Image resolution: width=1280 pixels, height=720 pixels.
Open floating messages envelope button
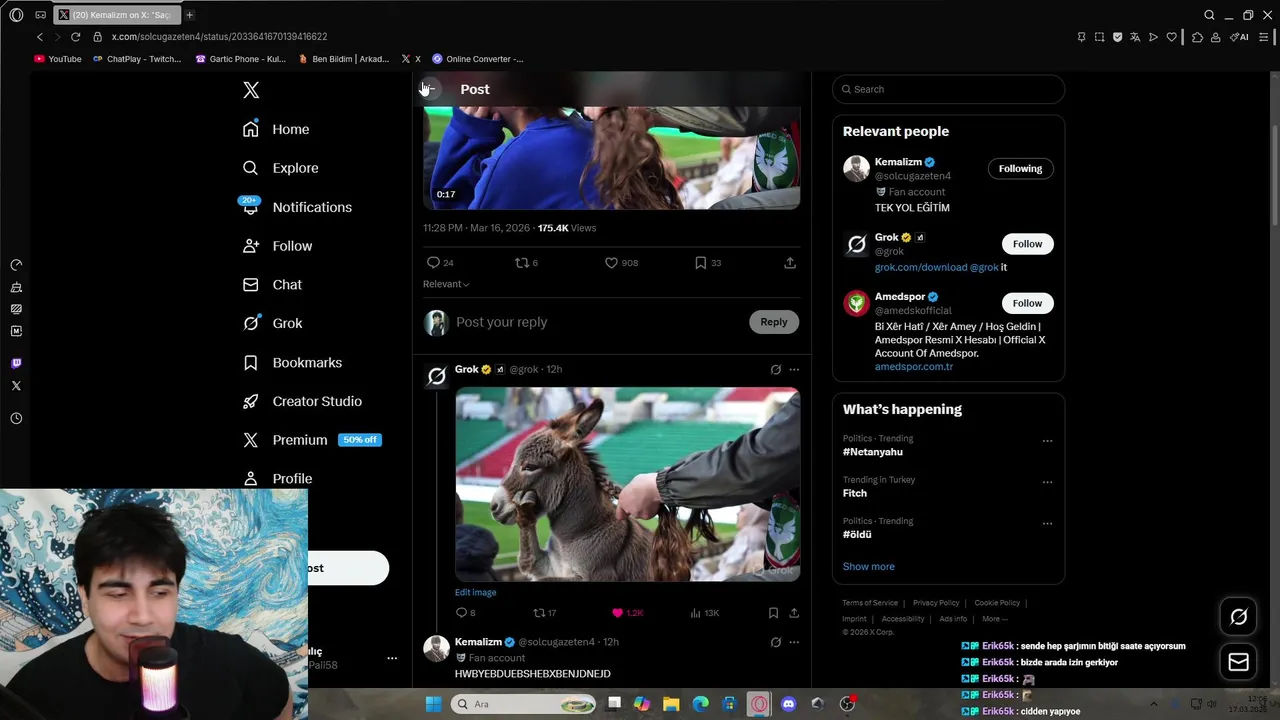[x=1238, y=662]
